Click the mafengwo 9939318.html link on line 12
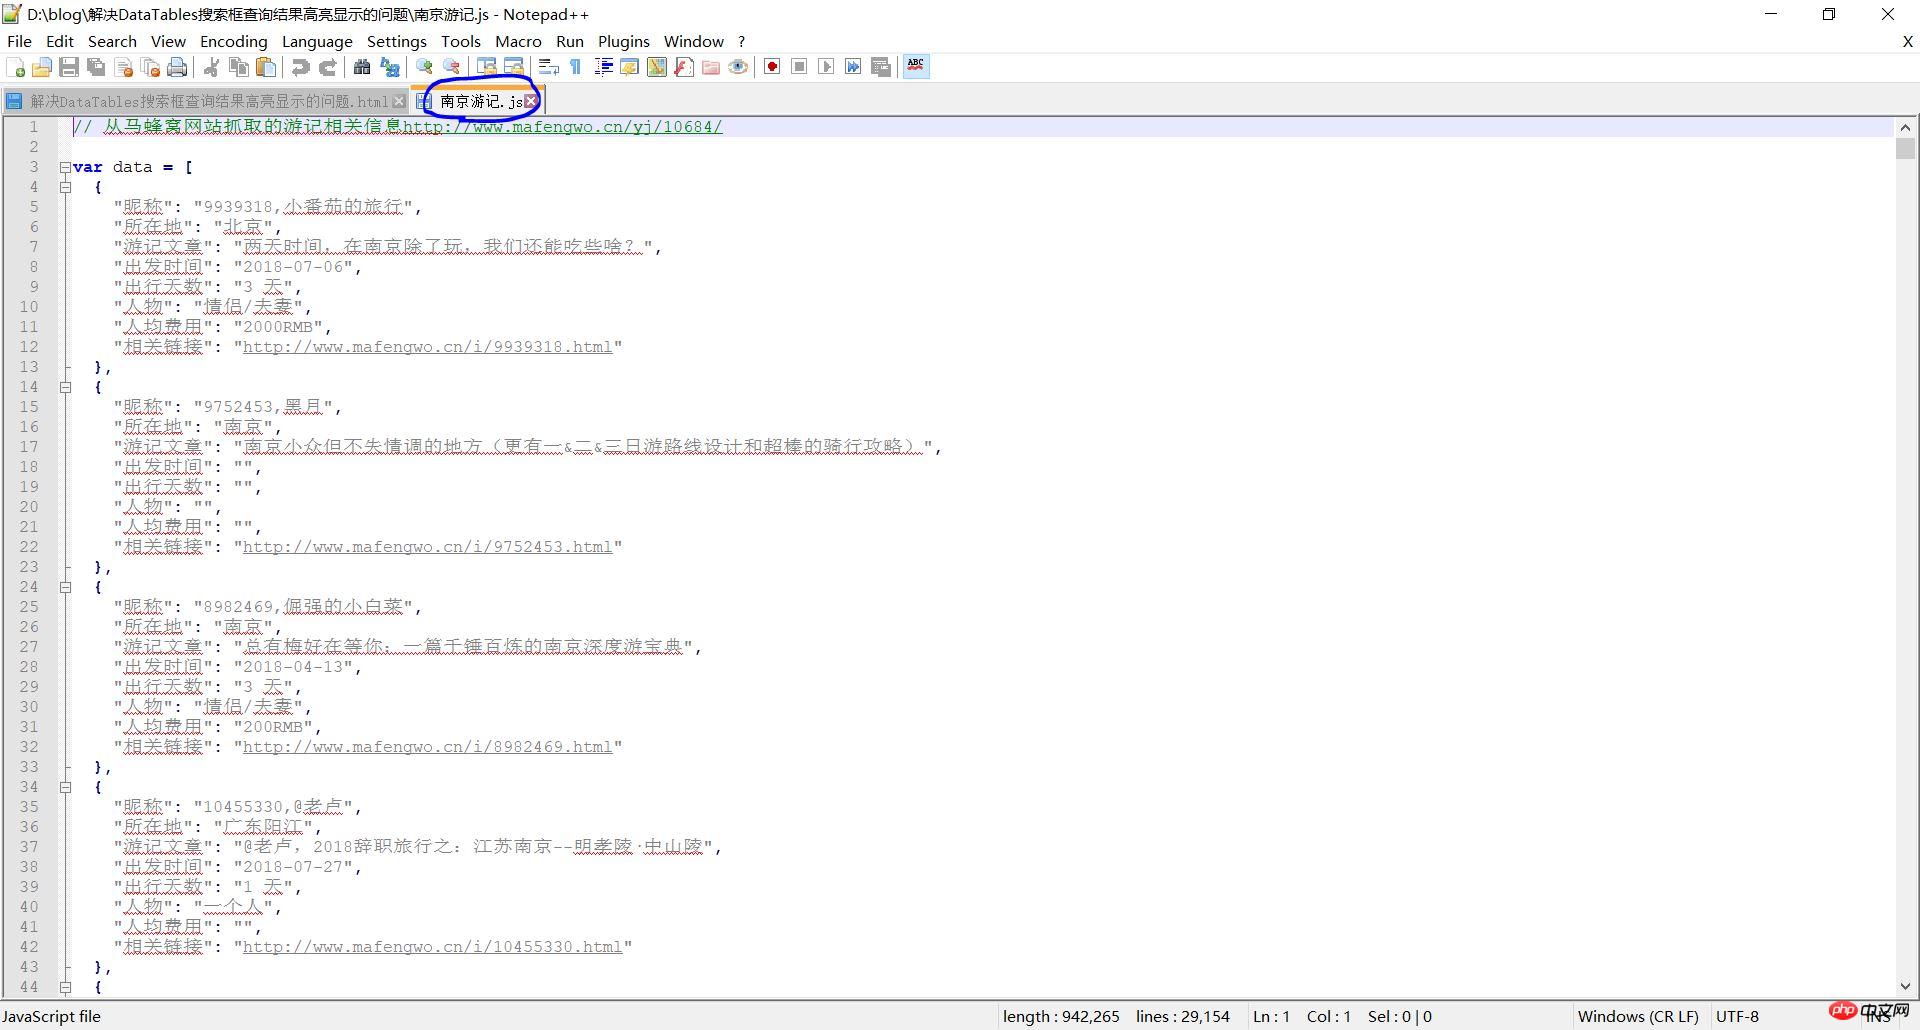The image size is (1920, 1030). tap(427, 347)
